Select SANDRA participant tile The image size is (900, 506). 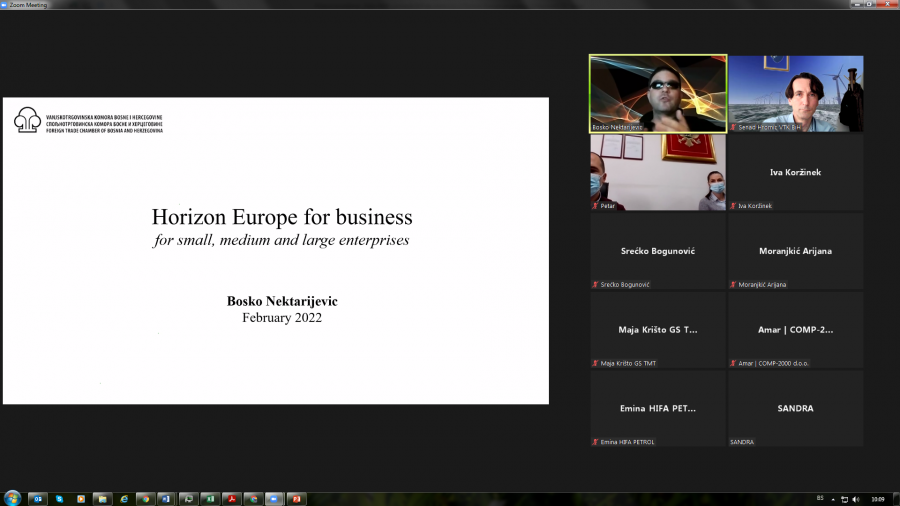796,408
